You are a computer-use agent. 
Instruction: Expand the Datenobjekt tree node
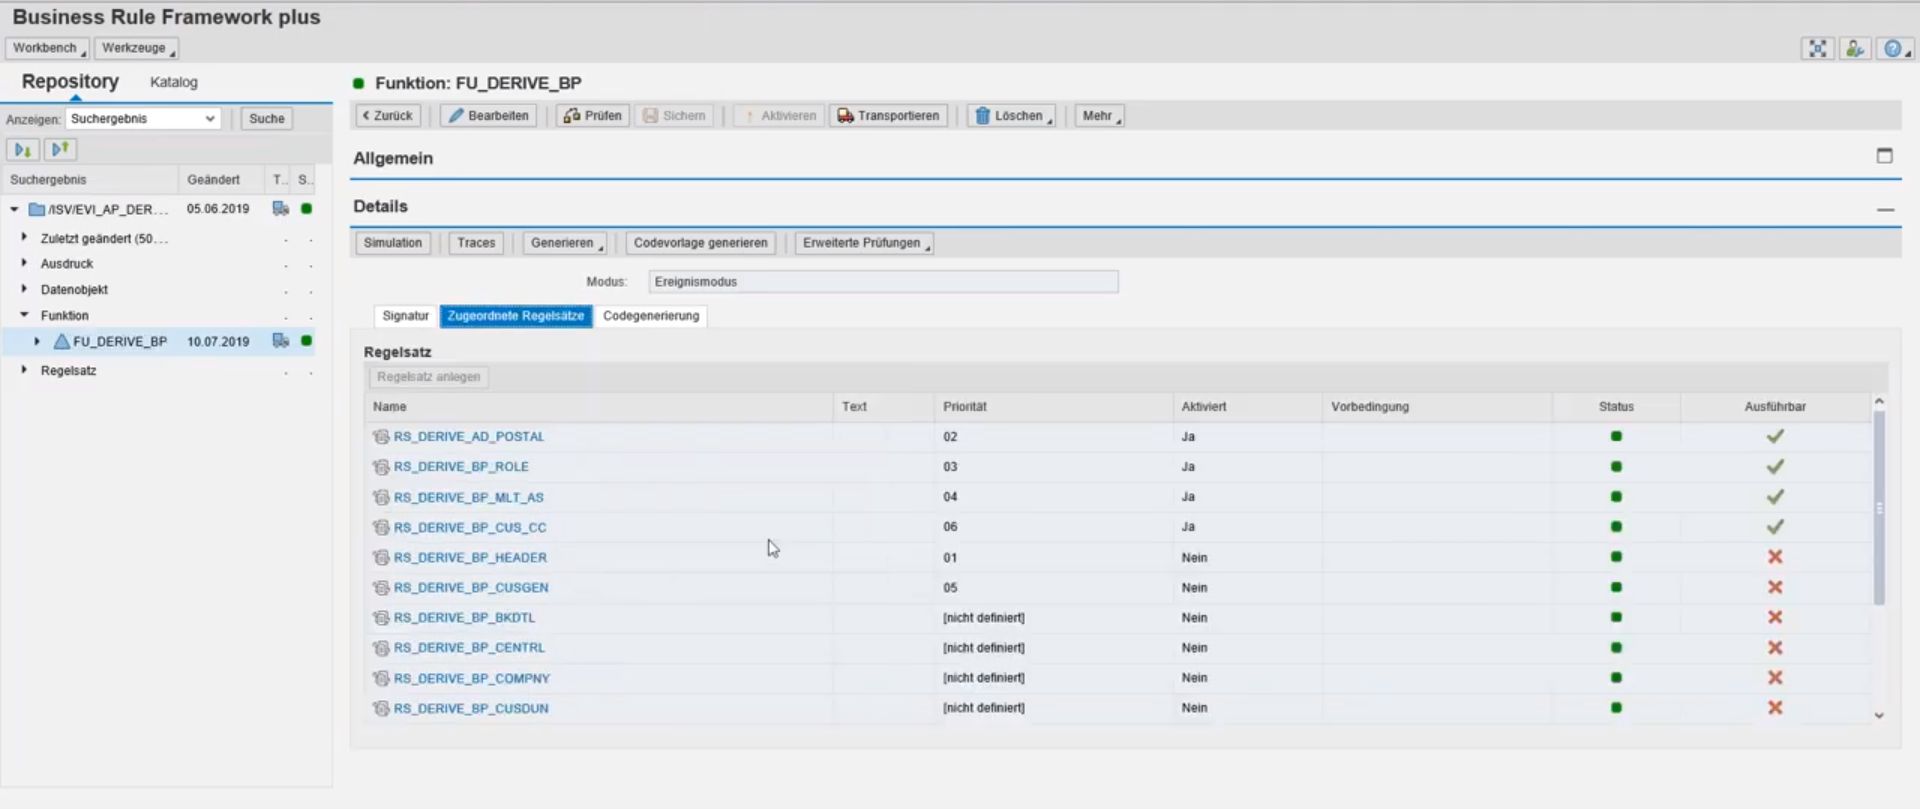[x=24, y=289]
